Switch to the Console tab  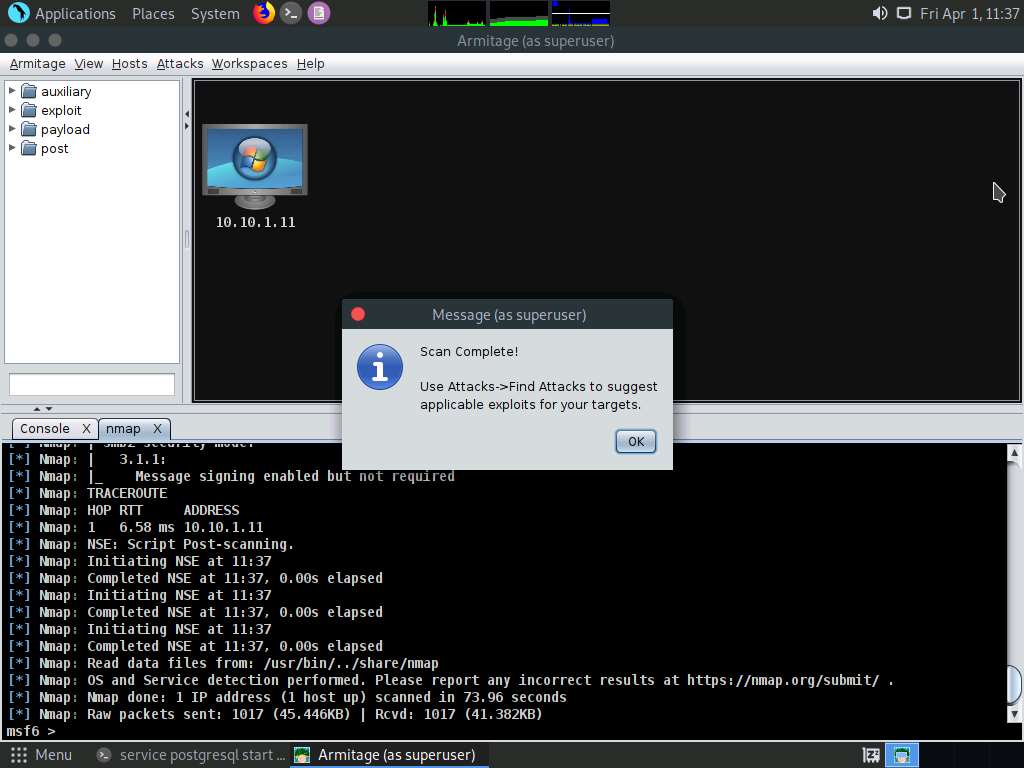point(45,428)
